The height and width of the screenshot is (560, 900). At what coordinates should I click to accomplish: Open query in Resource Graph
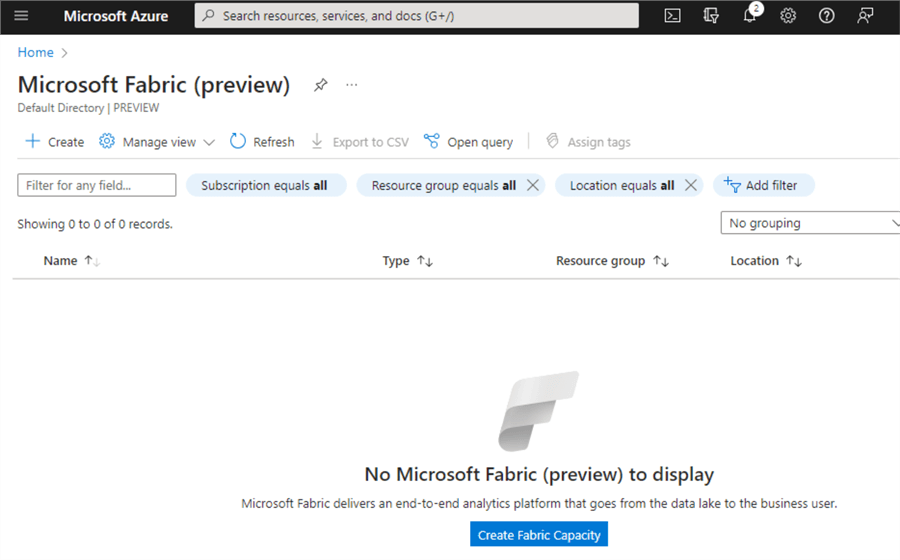[x=468, y=142]
